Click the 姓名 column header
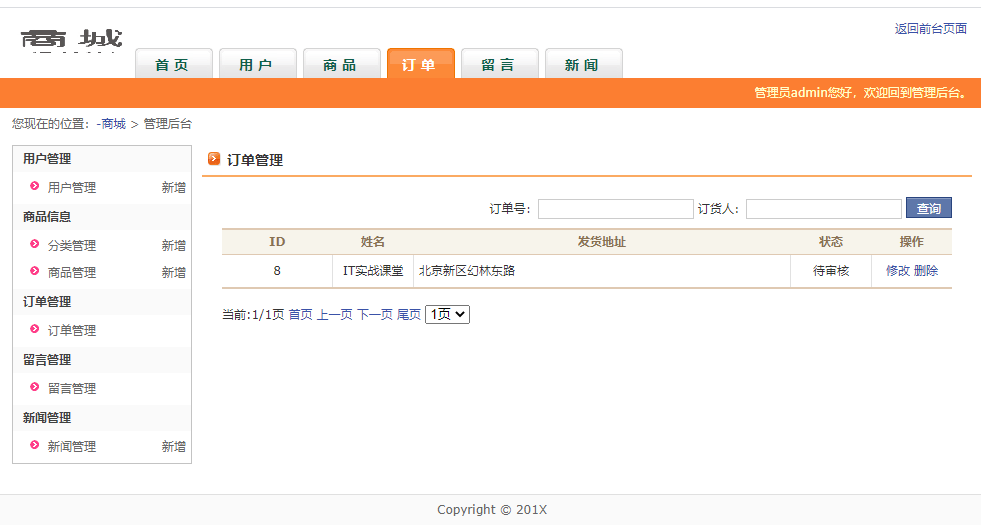The height and width of the screenshot is (528, 981). tap(373, 242)
